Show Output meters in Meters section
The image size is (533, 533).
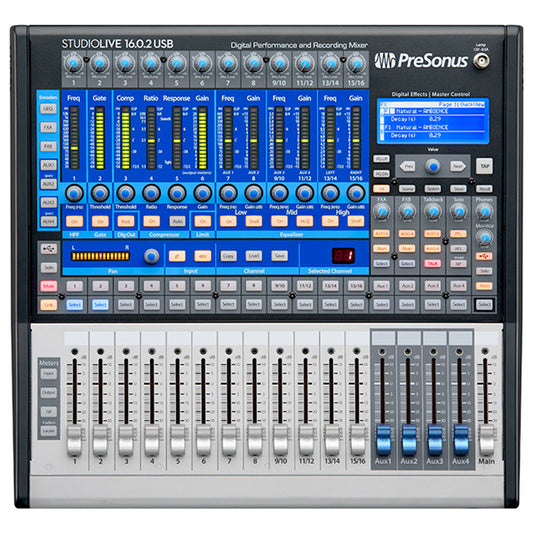coord(49,393)
